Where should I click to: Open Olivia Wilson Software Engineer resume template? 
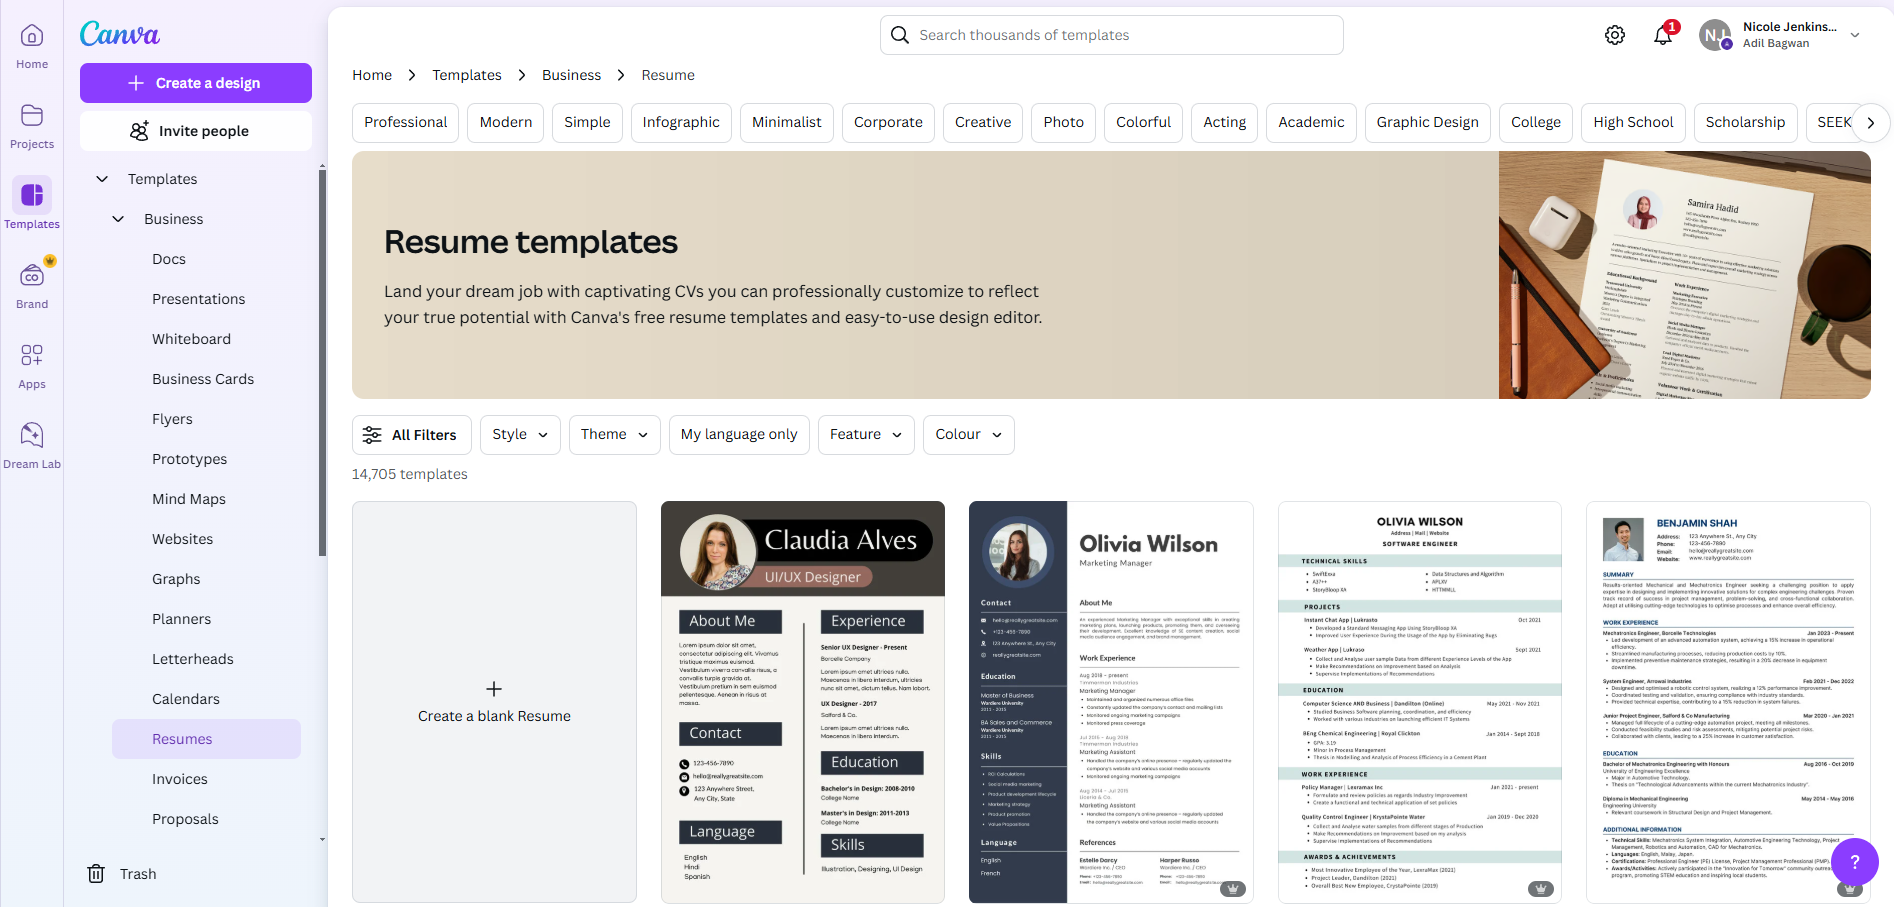(x=1420, y=702)
